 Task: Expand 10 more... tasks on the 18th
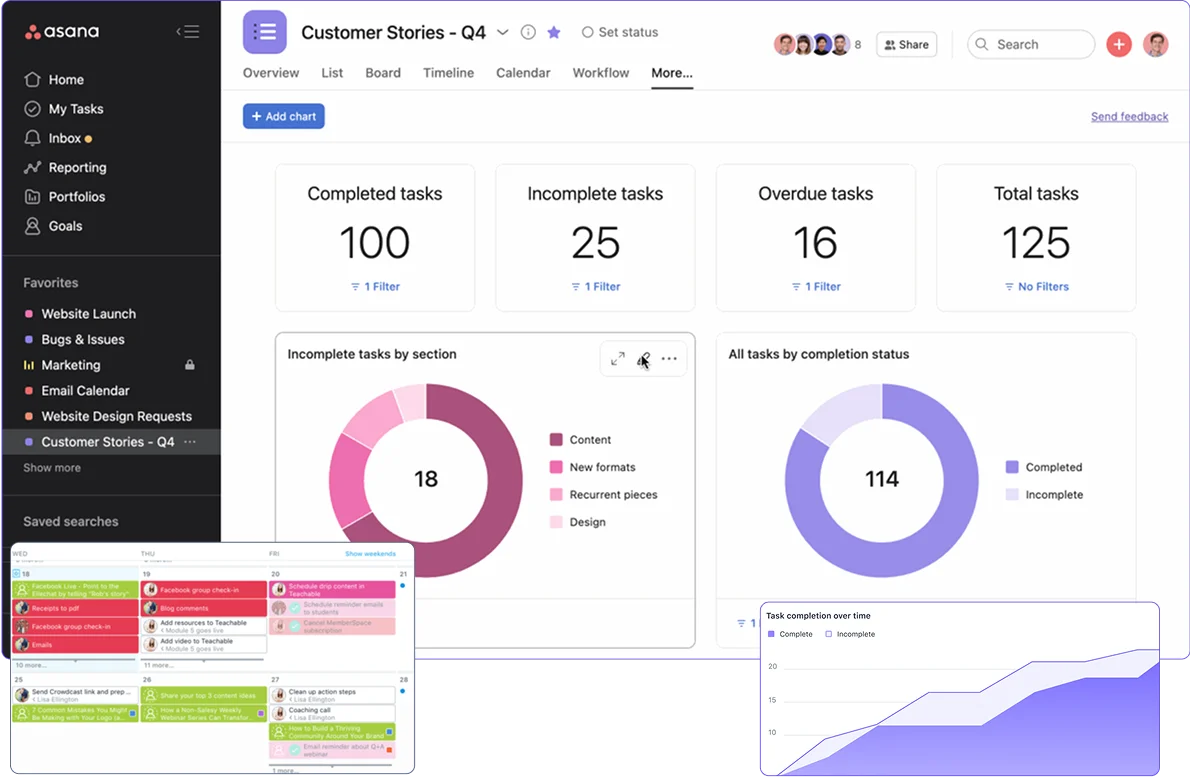(x=31, y=665)
